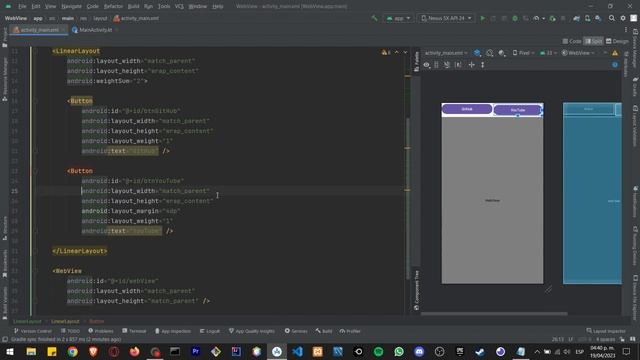Toggle autoconnect icon in design toolbar
Image resolution: width=640 pixels, height=360 pixels.
coord(436,65)
